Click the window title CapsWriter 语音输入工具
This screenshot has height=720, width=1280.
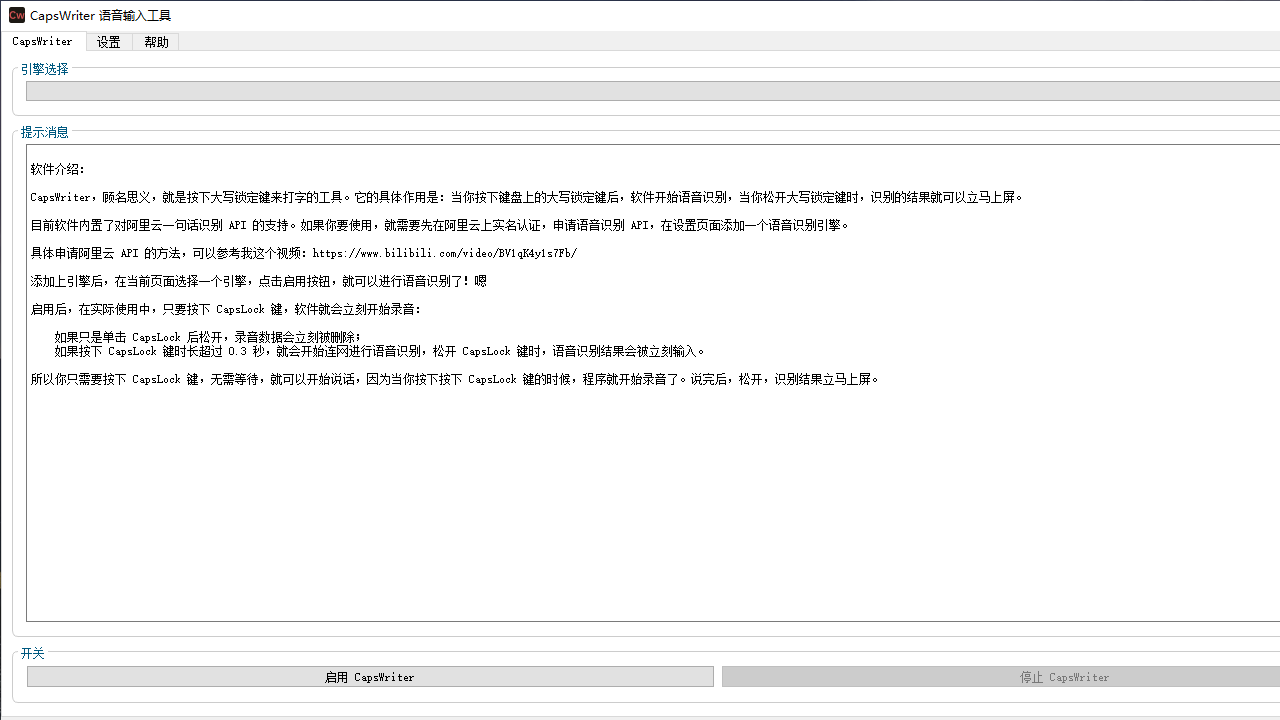click(x=100, y=16)
